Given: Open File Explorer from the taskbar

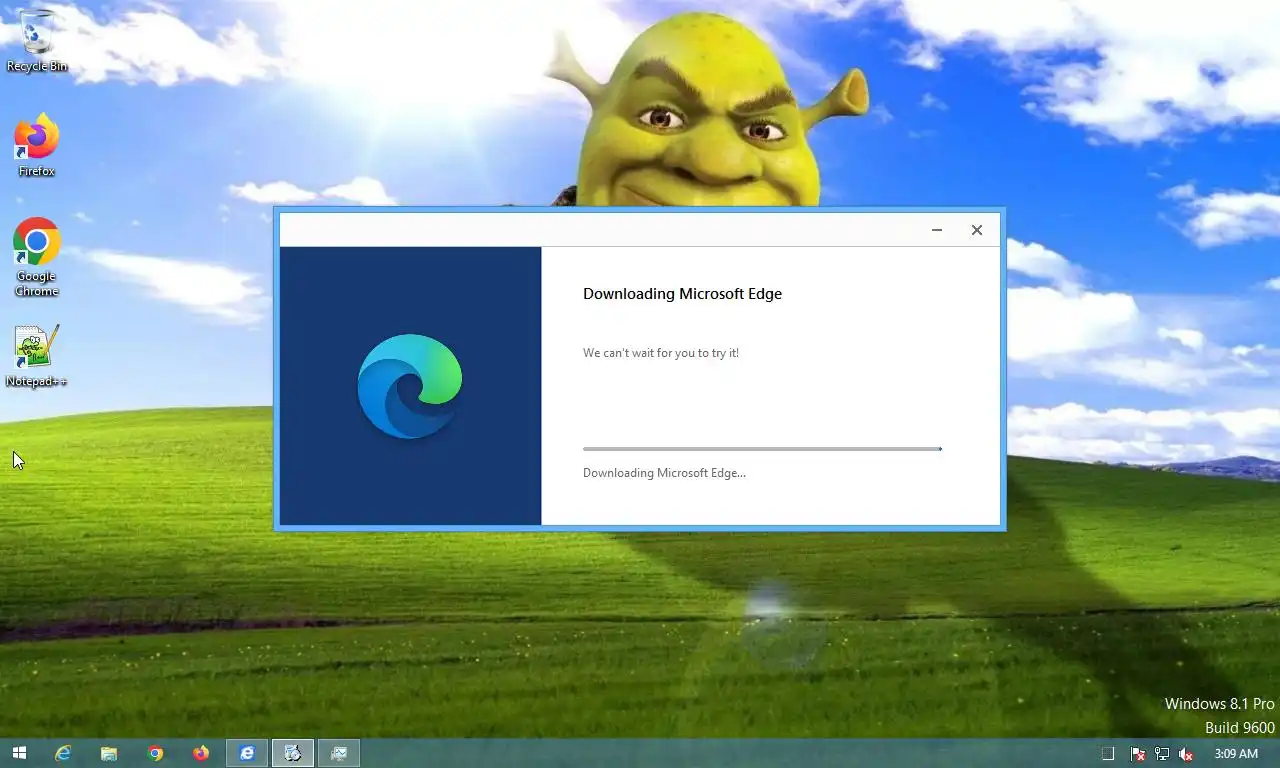Looking at the screenshot, I should tap(109, 753).
